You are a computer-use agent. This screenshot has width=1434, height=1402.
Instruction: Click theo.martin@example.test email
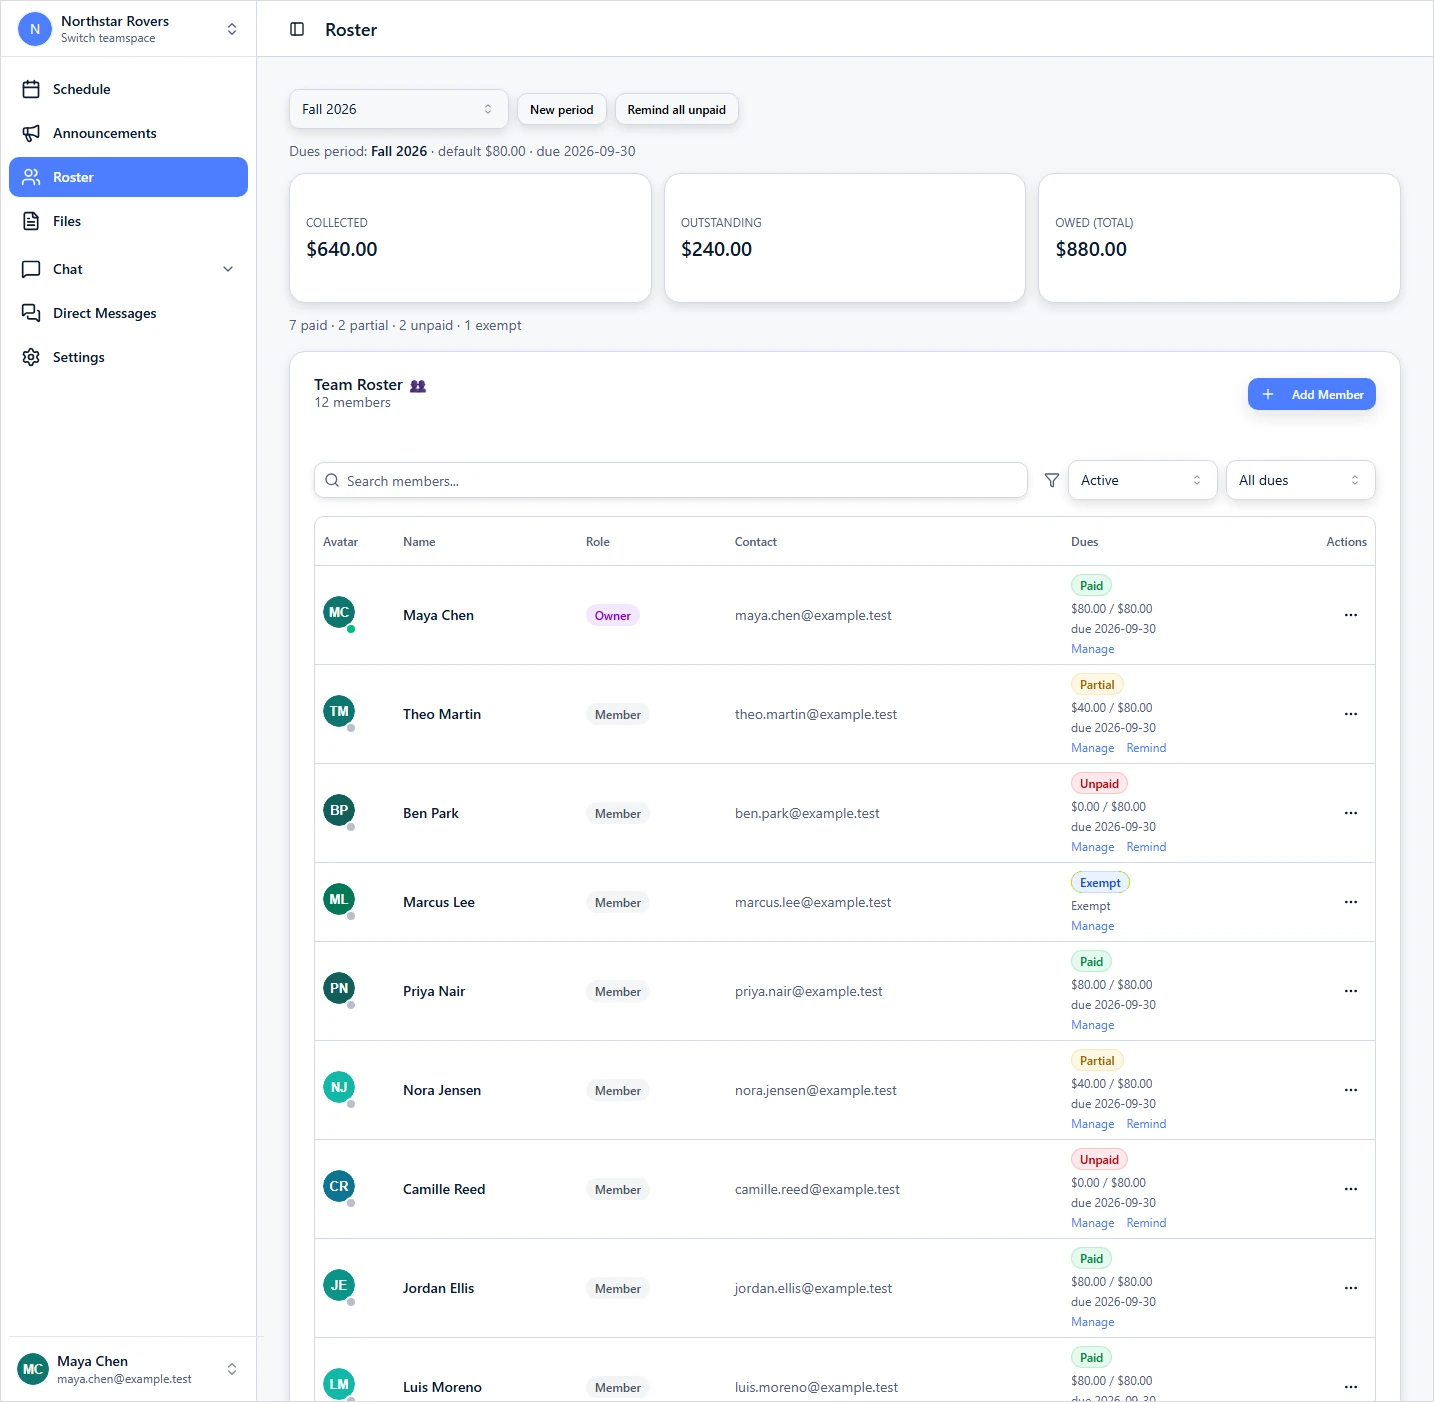coord(816,714)
